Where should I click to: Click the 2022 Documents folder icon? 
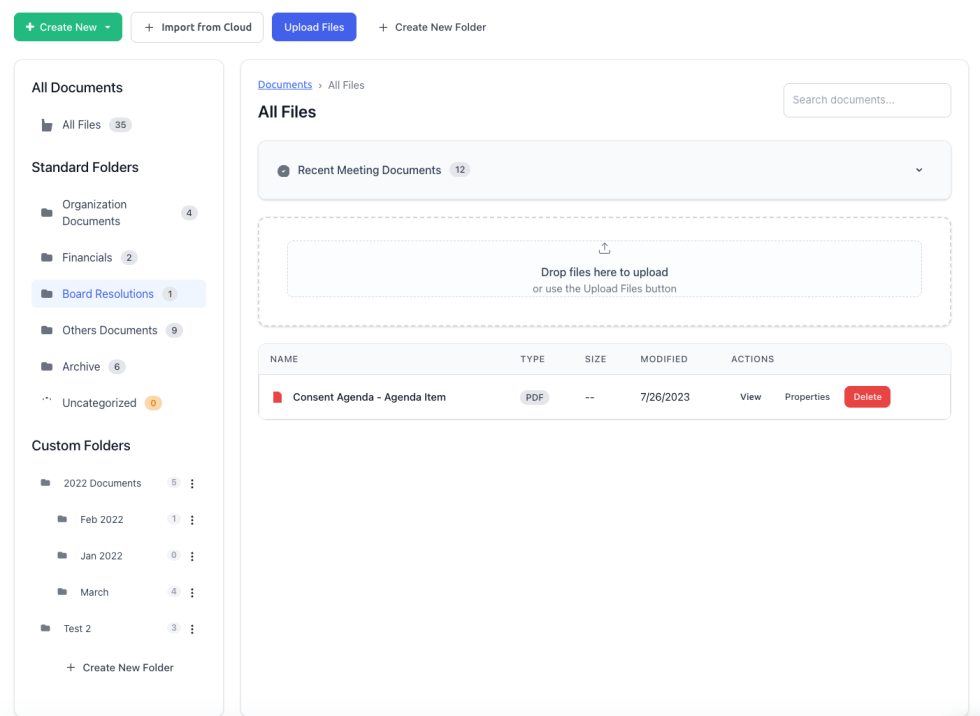tap(46, 482)
